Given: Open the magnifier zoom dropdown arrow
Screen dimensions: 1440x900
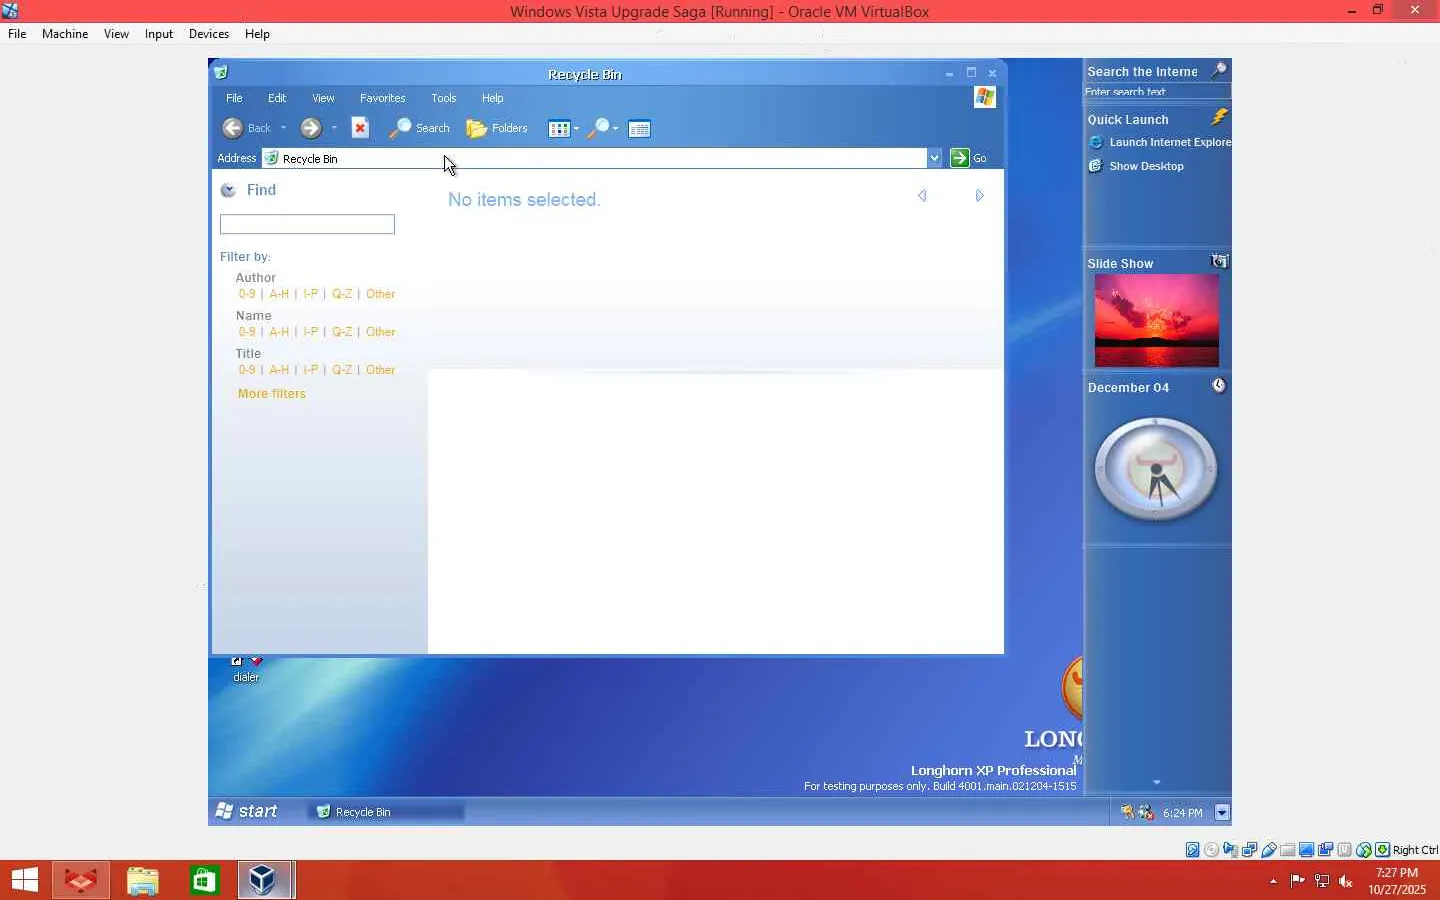Looking at the screenshot, I should point(615,128).
